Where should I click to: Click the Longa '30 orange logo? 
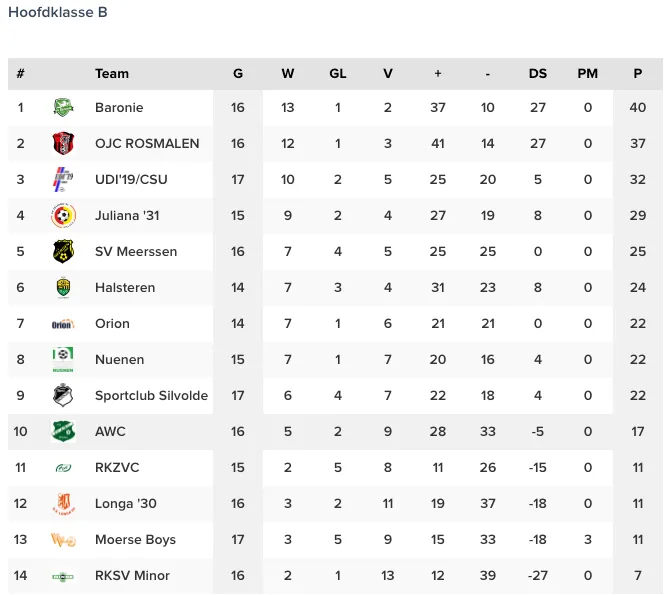[x=63, y=503]
